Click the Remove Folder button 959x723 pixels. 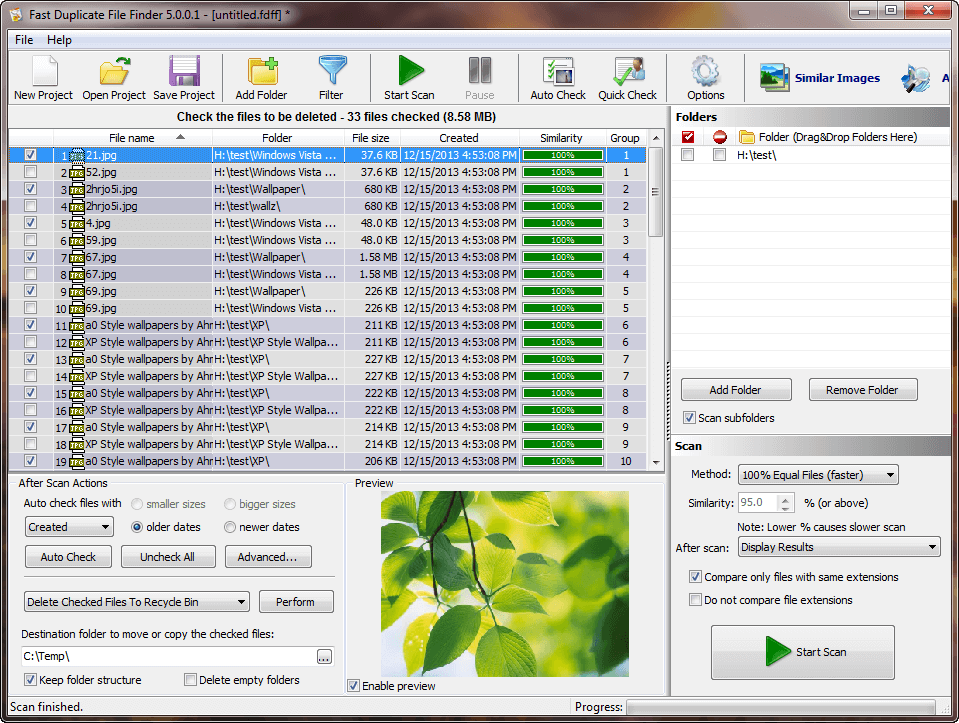coord(862,389)
